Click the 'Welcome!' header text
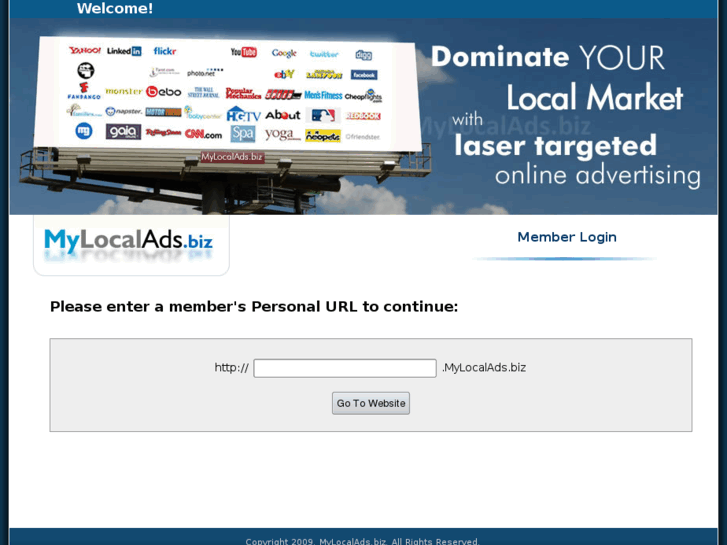The image size is (727, 545). point(115,8)
